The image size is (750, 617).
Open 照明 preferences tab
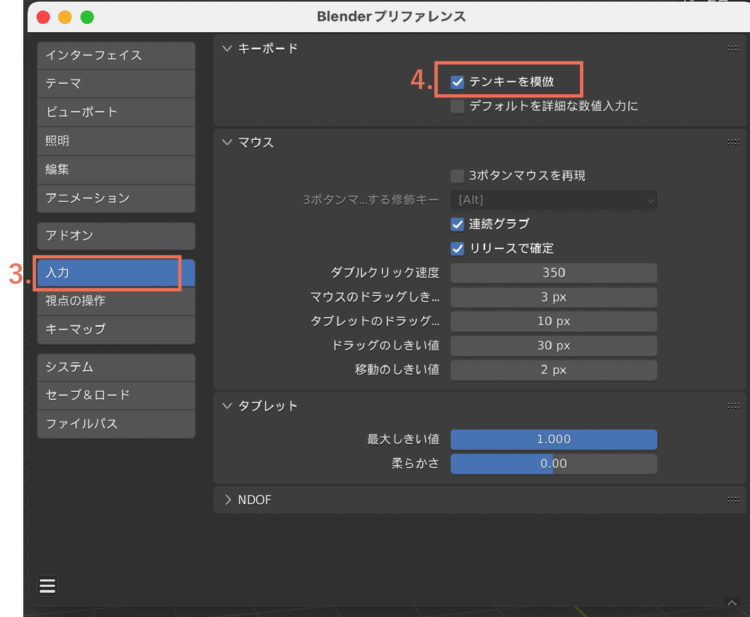pos(116,141)
